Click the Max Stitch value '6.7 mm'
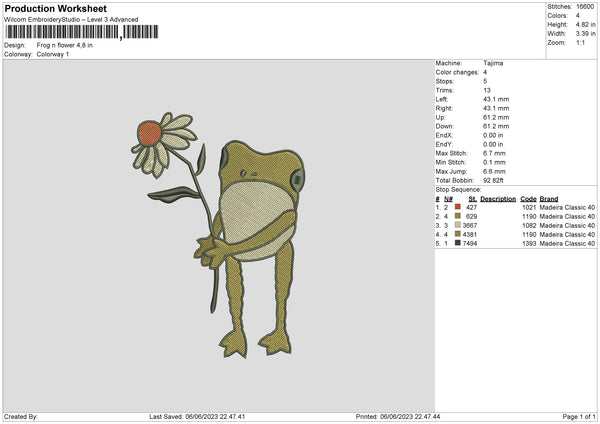Screen dimensions: 600x424 (494, 153)
